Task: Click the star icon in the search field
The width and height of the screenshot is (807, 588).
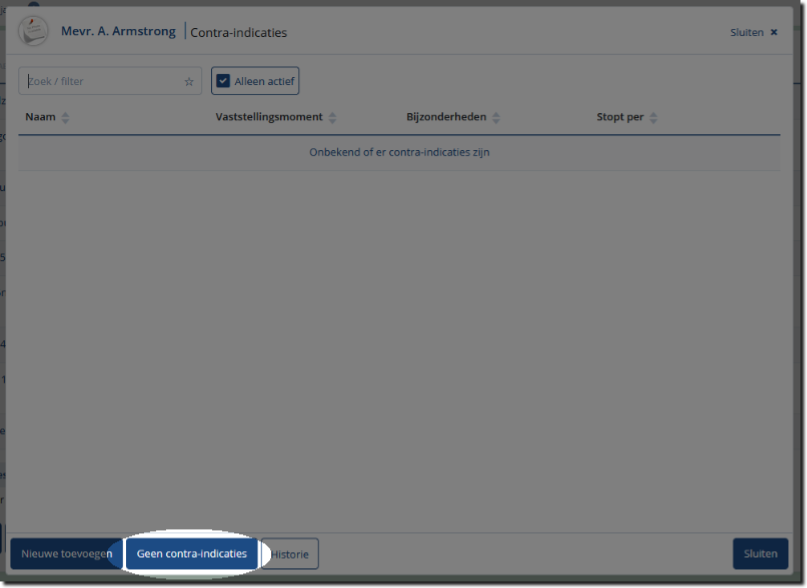Action: click(x=189, y=82)
